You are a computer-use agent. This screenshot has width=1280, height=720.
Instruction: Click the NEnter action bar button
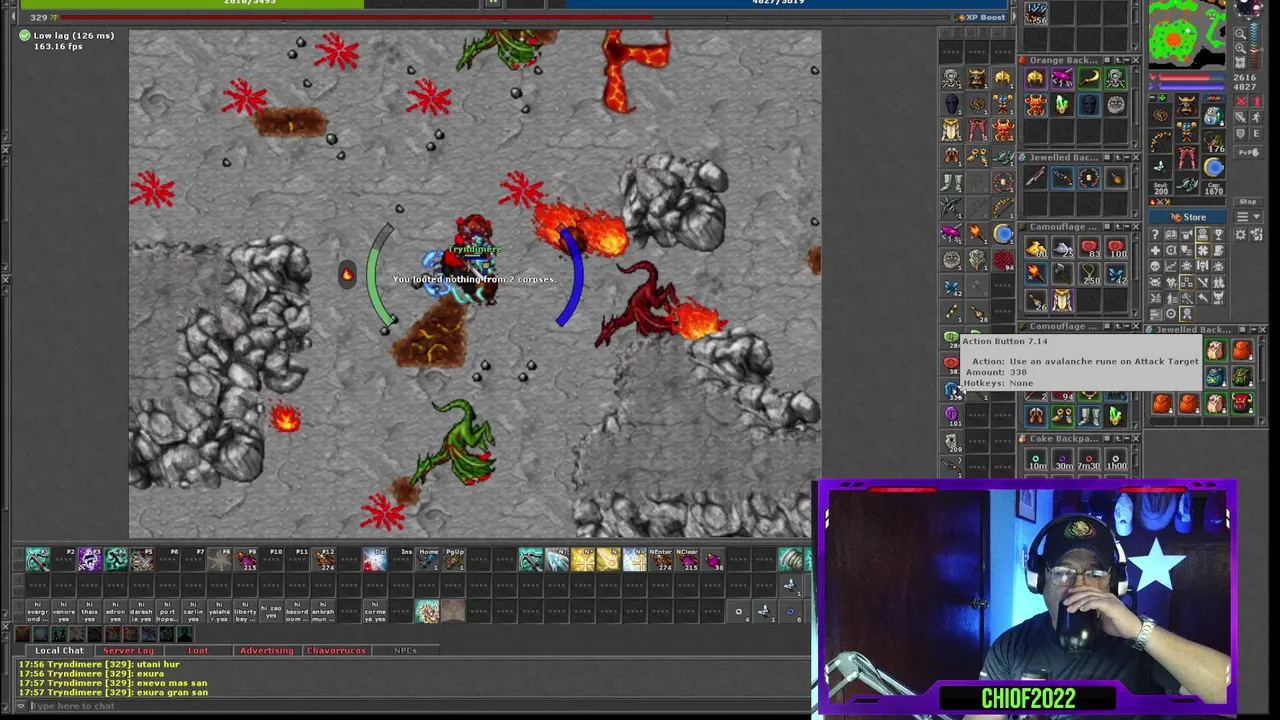660,559
